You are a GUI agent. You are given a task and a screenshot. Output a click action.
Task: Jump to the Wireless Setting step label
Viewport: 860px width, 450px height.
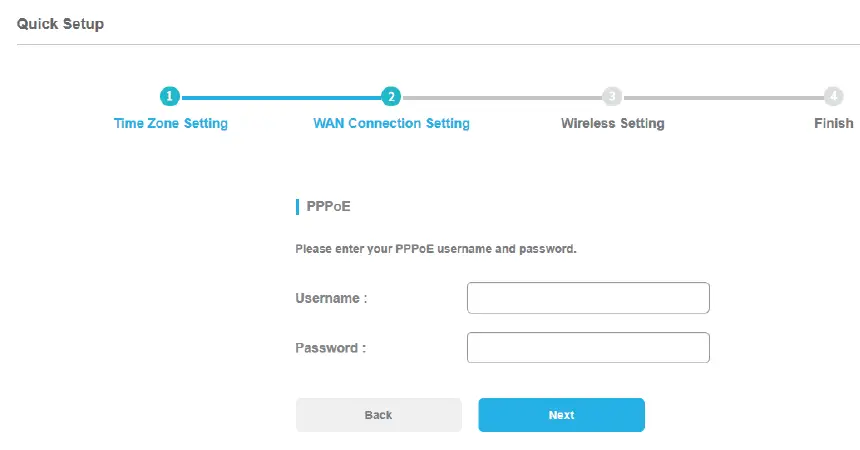[612, 124]
